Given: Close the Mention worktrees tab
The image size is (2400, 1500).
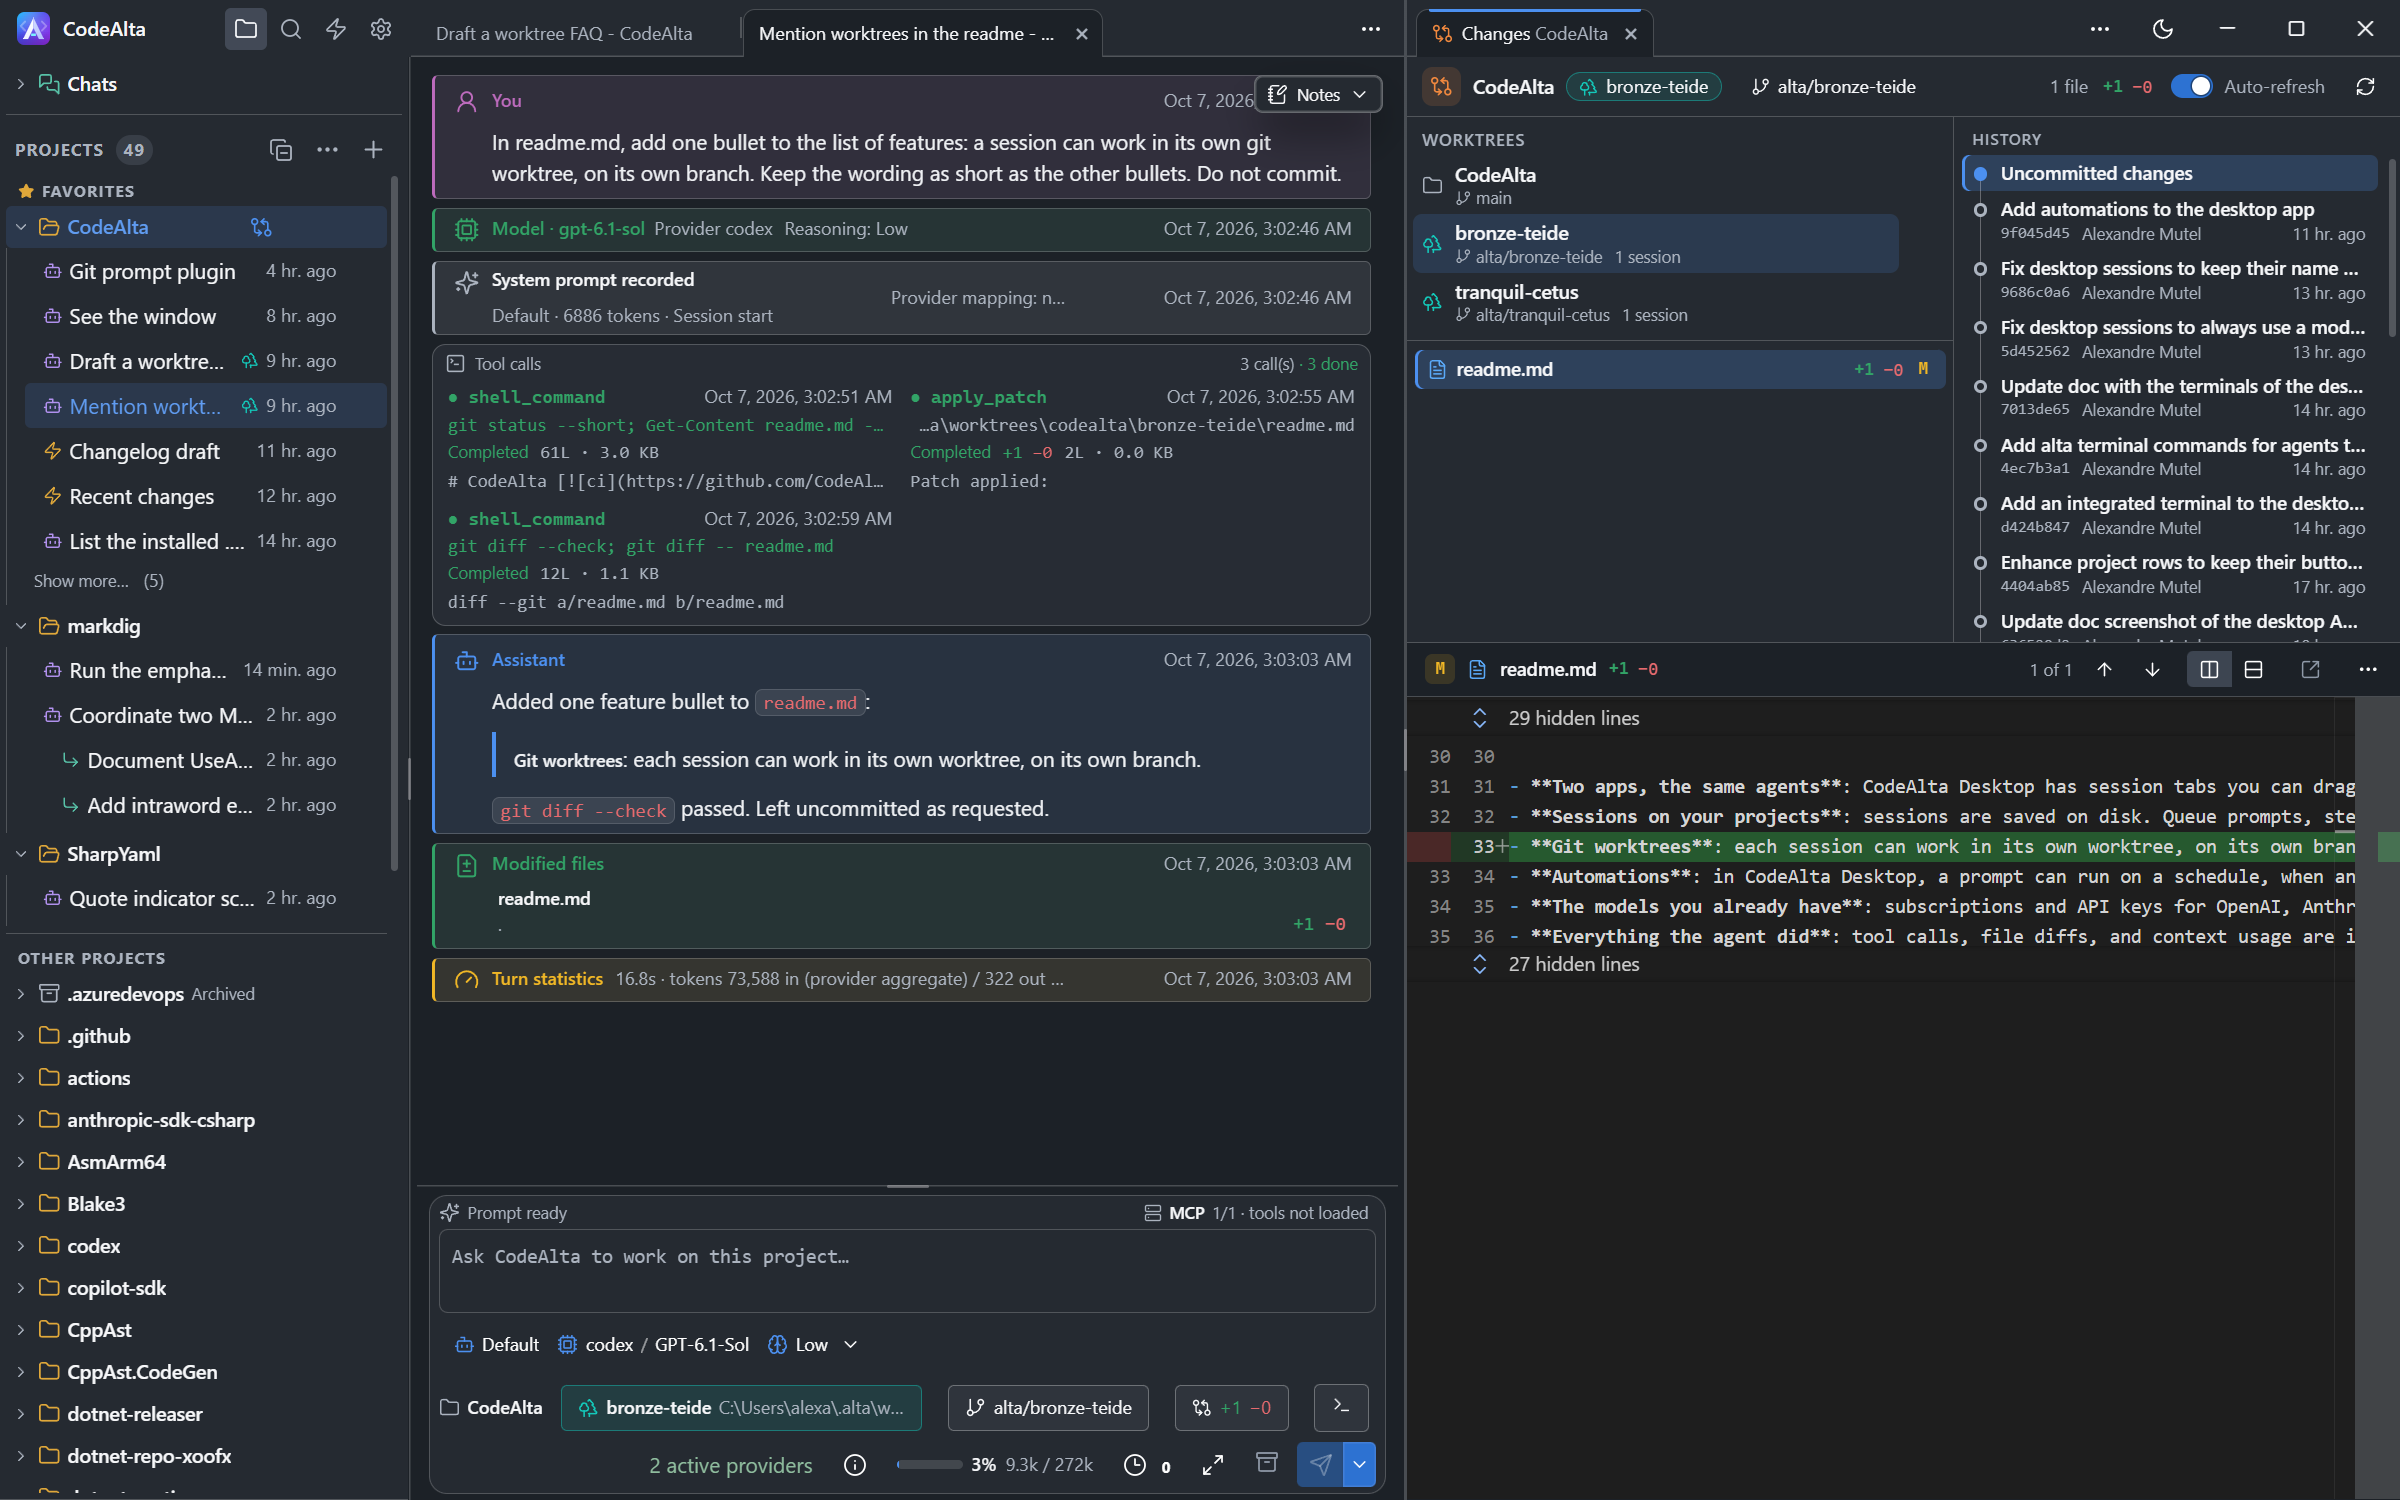Looking at the screenshot, I should pos(1081,33).
